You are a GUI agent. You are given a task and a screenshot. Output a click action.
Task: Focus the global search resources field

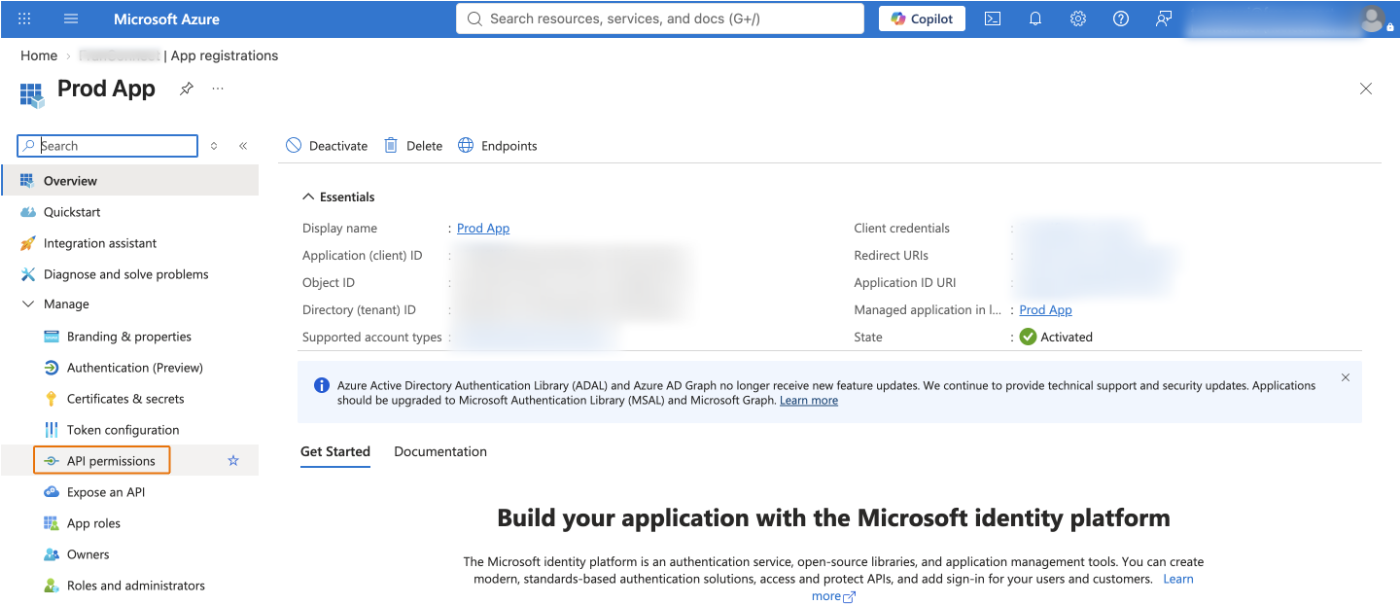[660, 19]
